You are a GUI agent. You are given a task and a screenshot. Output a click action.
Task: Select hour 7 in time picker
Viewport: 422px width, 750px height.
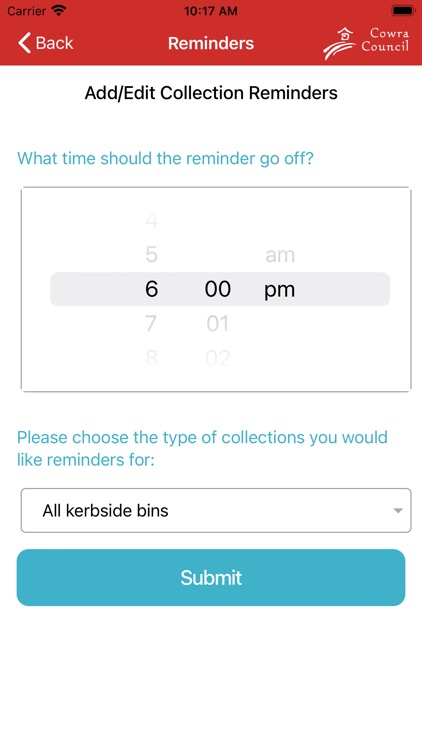[151, 324]
